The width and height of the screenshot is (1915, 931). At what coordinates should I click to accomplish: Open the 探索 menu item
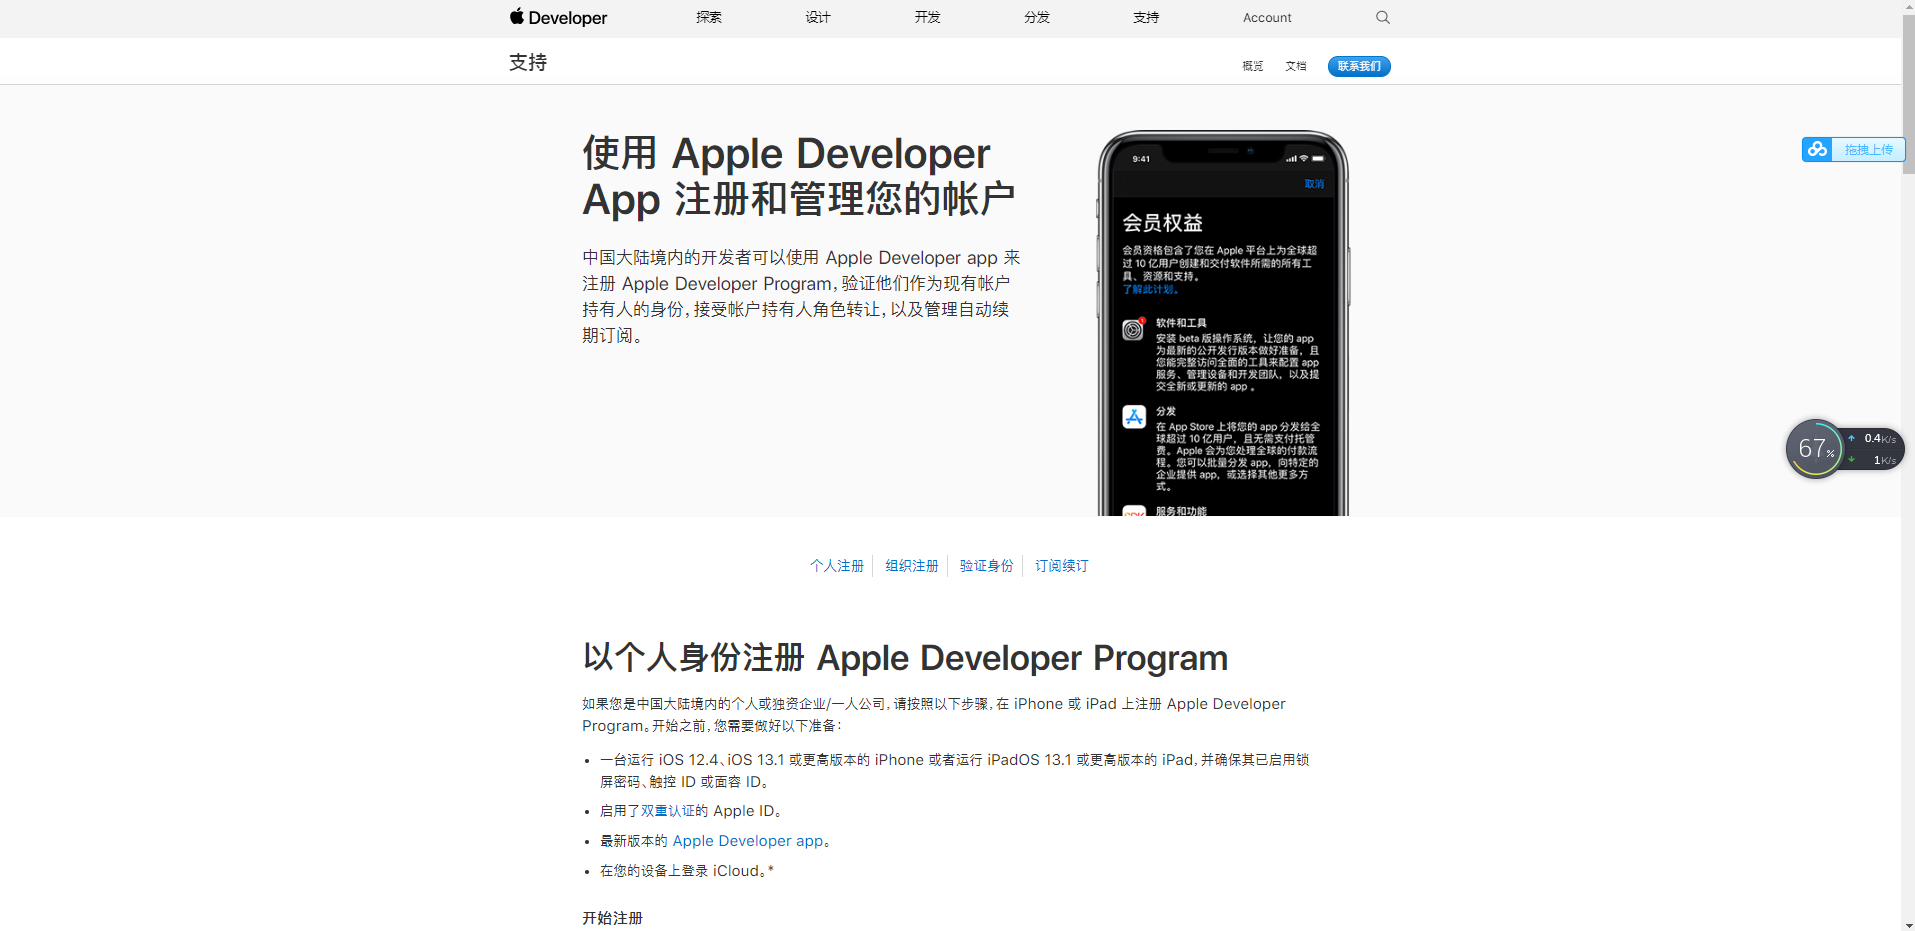pos(709,17)
